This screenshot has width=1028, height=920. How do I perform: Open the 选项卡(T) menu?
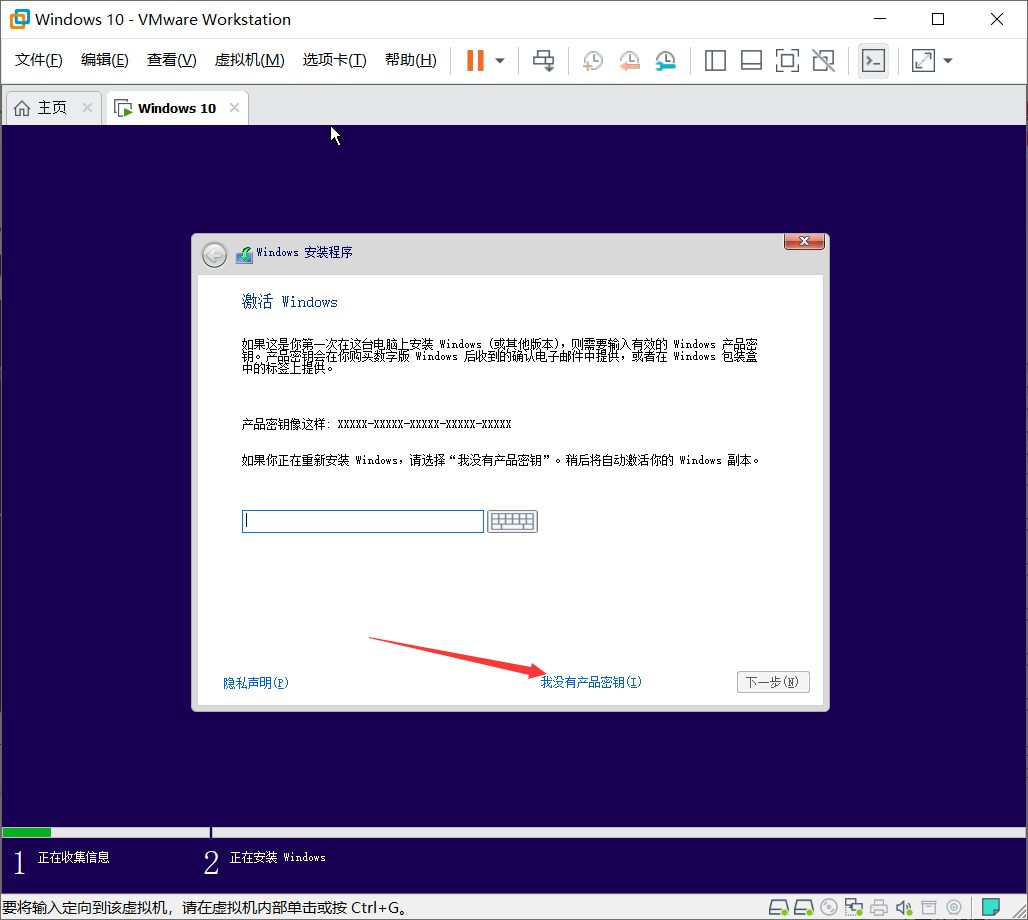(x=334, y=60)
